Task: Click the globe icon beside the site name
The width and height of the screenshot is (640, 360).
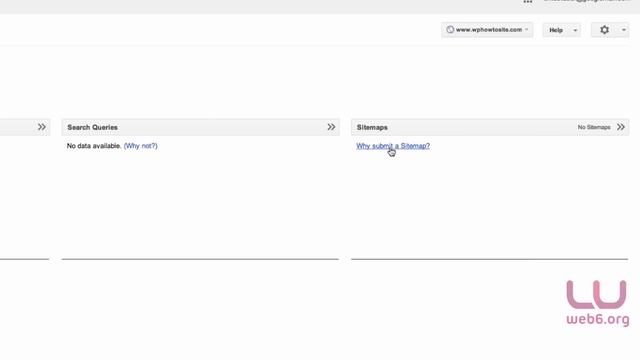Action: pos(450,29)
